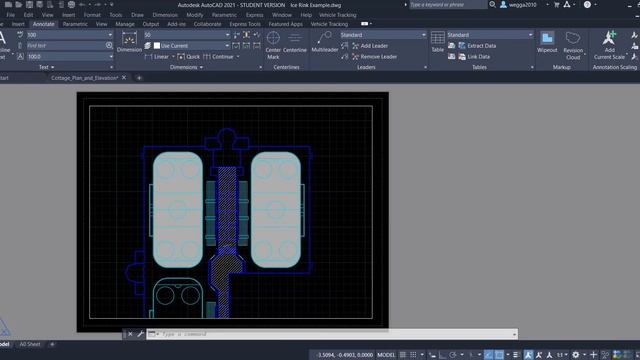Create a Multileader

(x=324, y=42)
